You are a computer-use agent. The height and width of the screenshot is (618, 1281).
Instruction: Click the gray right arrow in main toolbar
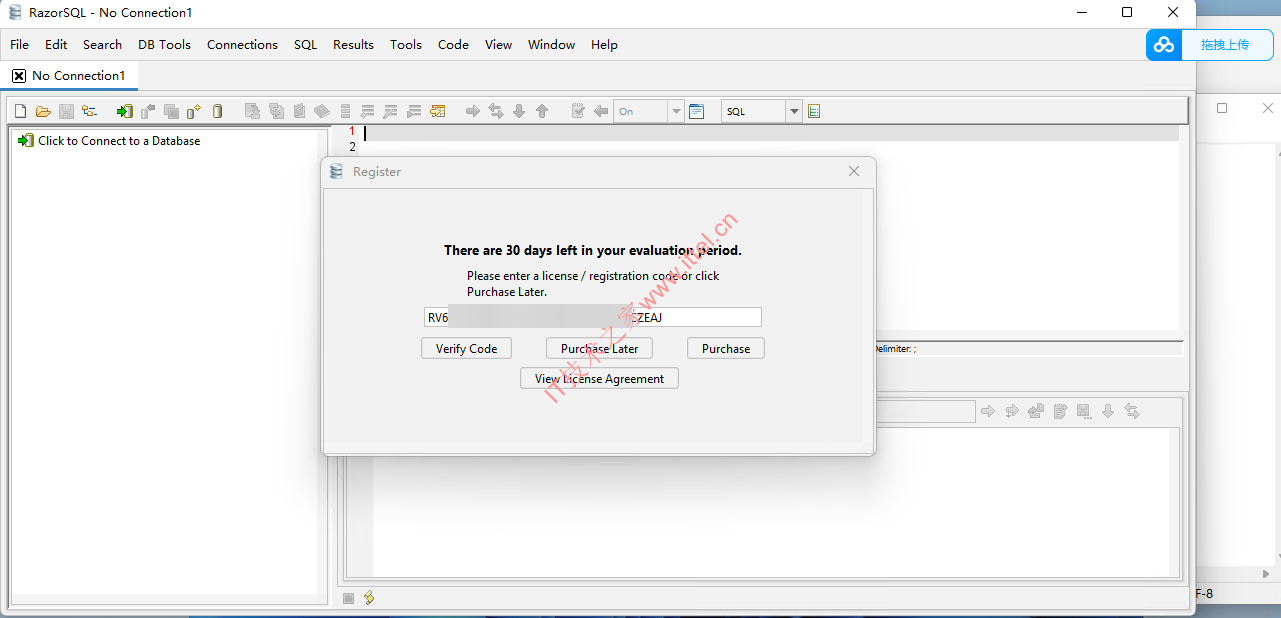[473, 111]
